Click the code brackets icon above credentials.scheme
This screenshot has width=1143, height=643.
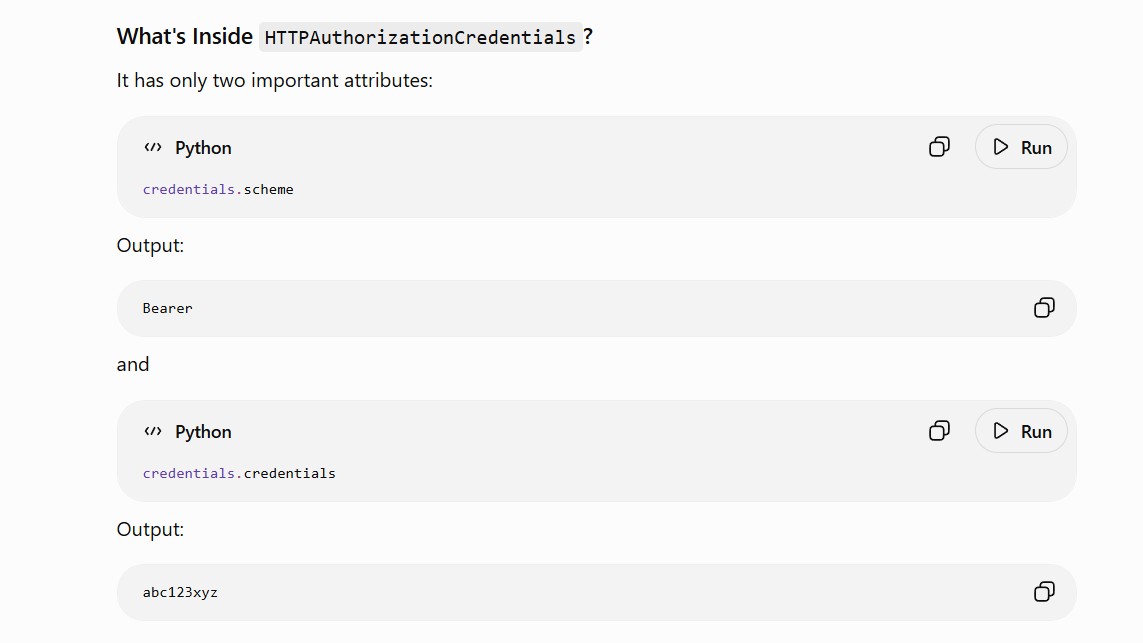(153, 147)
